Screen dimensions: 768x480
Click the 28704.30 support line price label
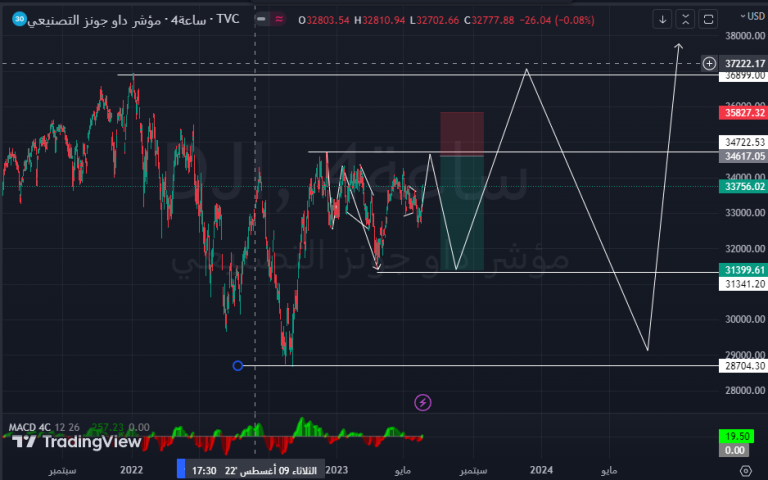[x=744, y=366]
